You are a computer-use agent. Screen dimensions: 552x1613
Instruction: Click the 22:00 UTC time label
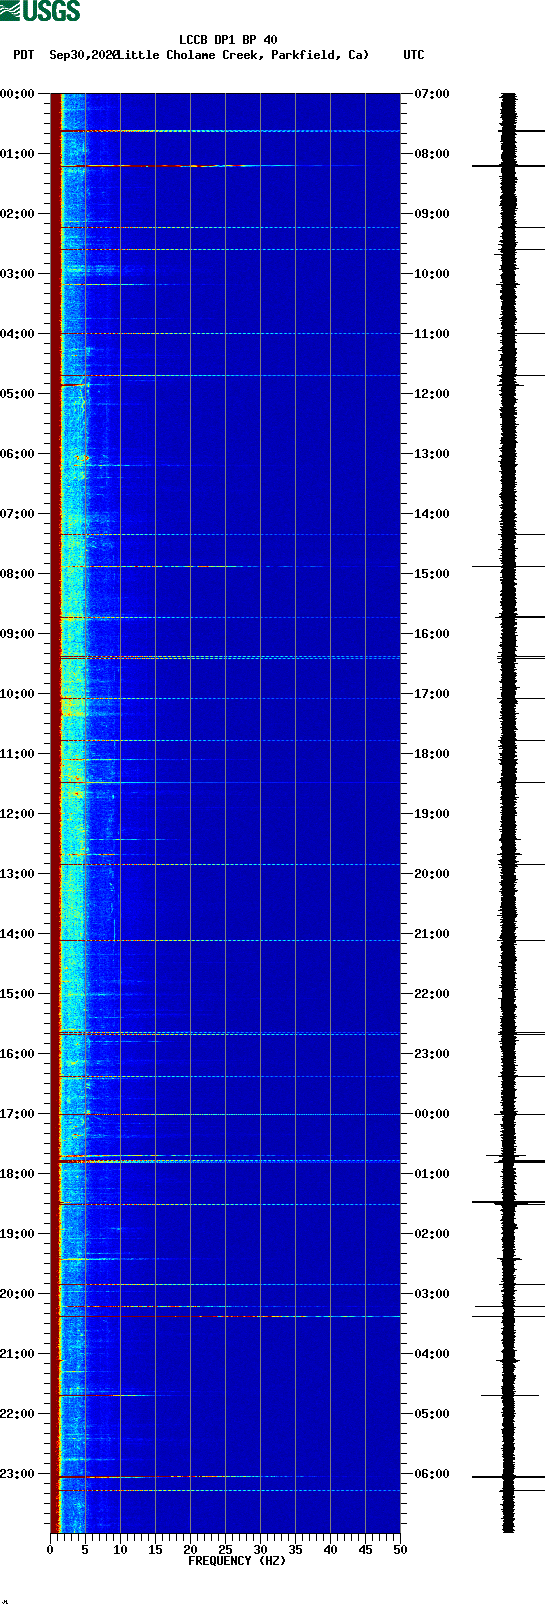tap(432, 994)
